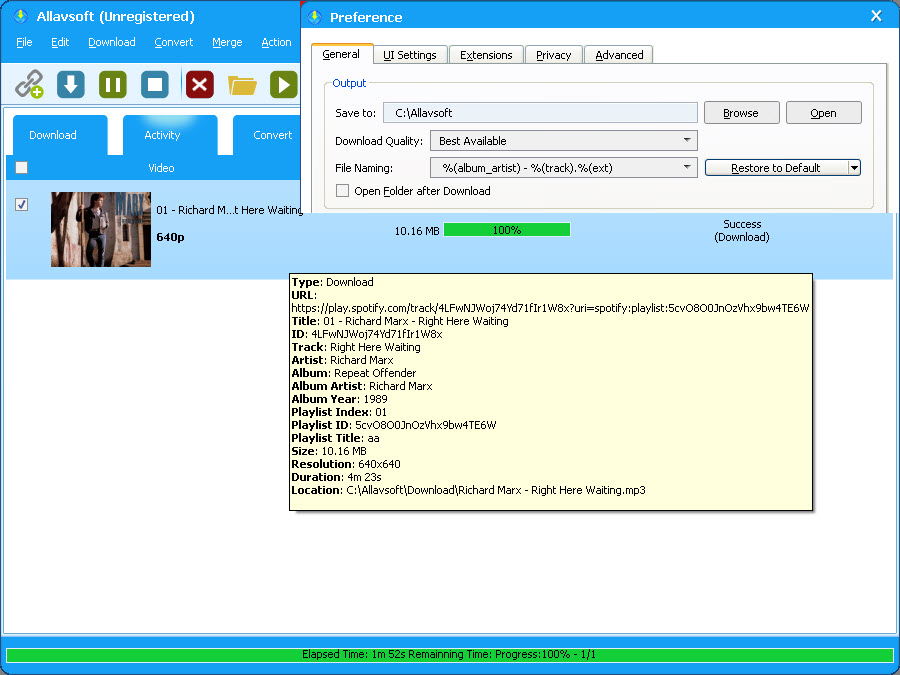Click the Save to path field
Screen dimensions: 900x675
click(540, 113)
